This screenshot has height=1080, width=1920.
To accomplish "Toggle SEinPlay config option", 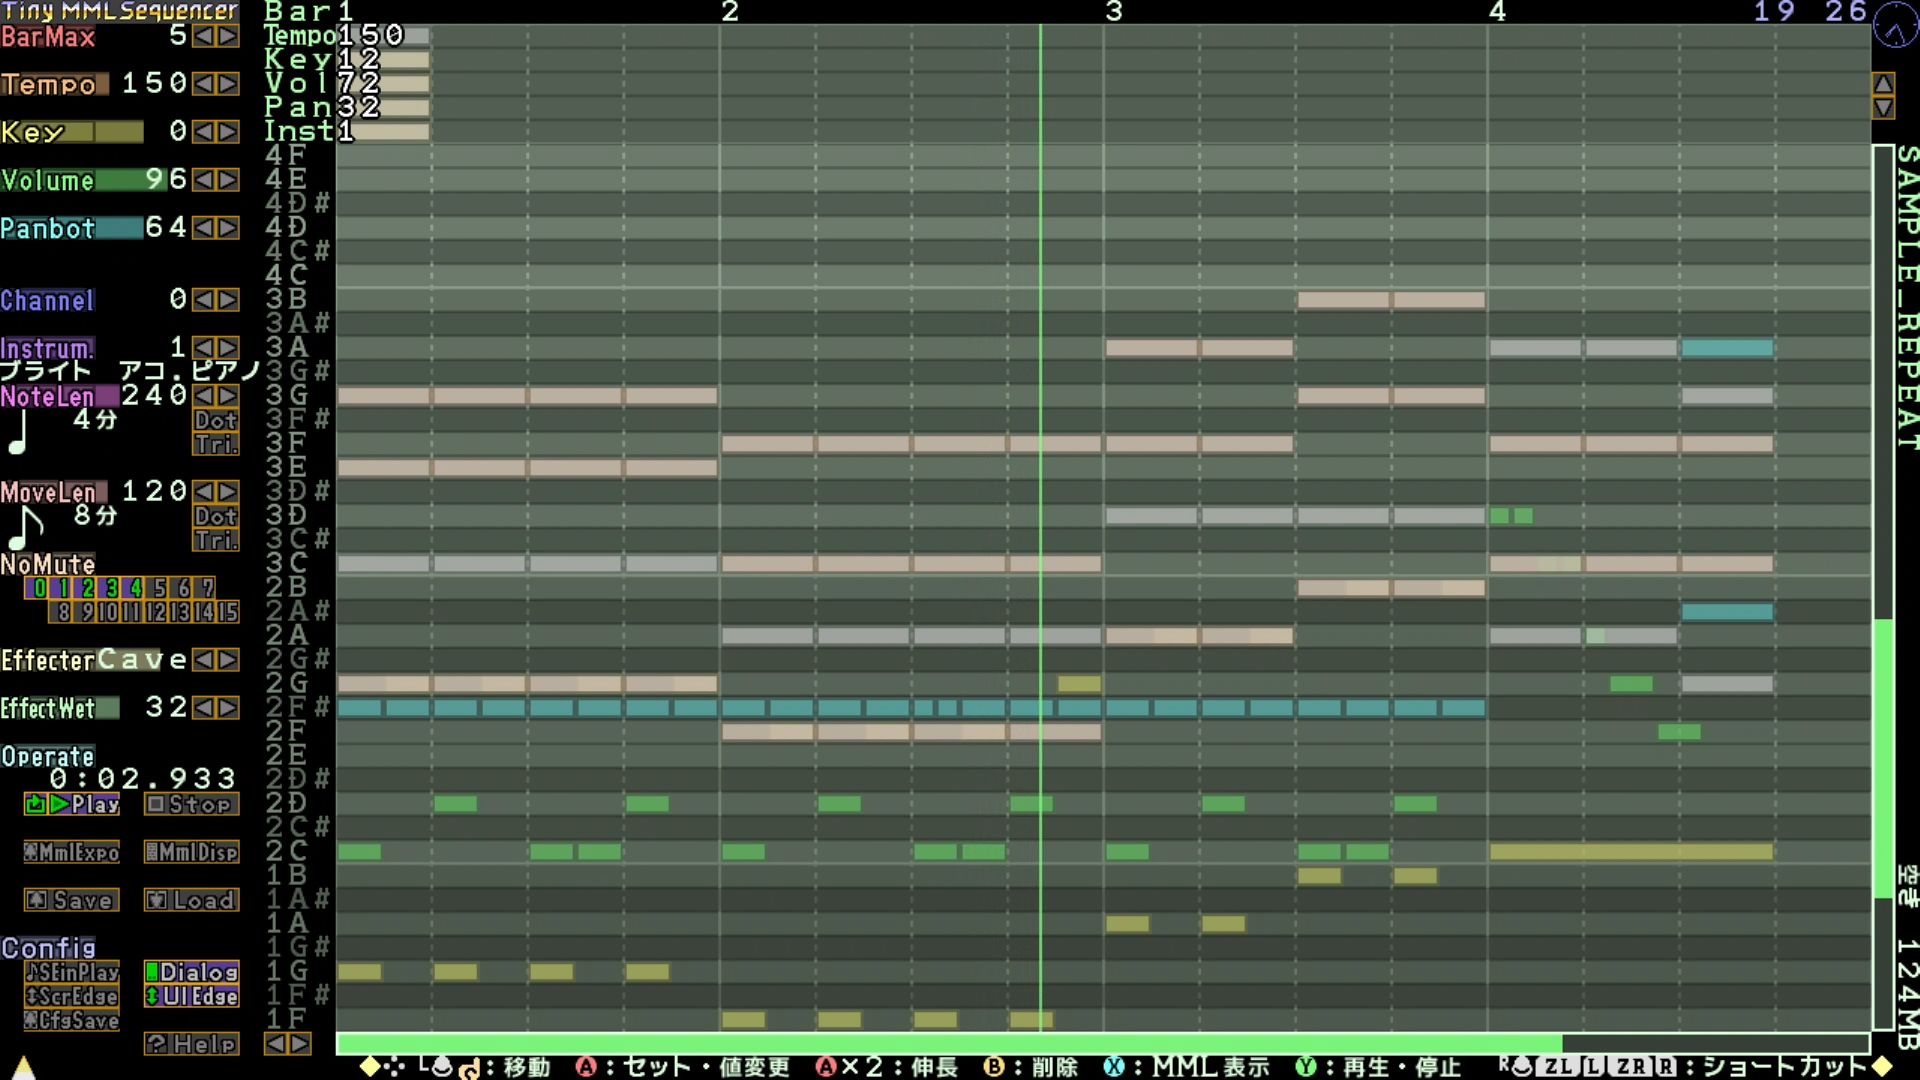I will point(72,972).
